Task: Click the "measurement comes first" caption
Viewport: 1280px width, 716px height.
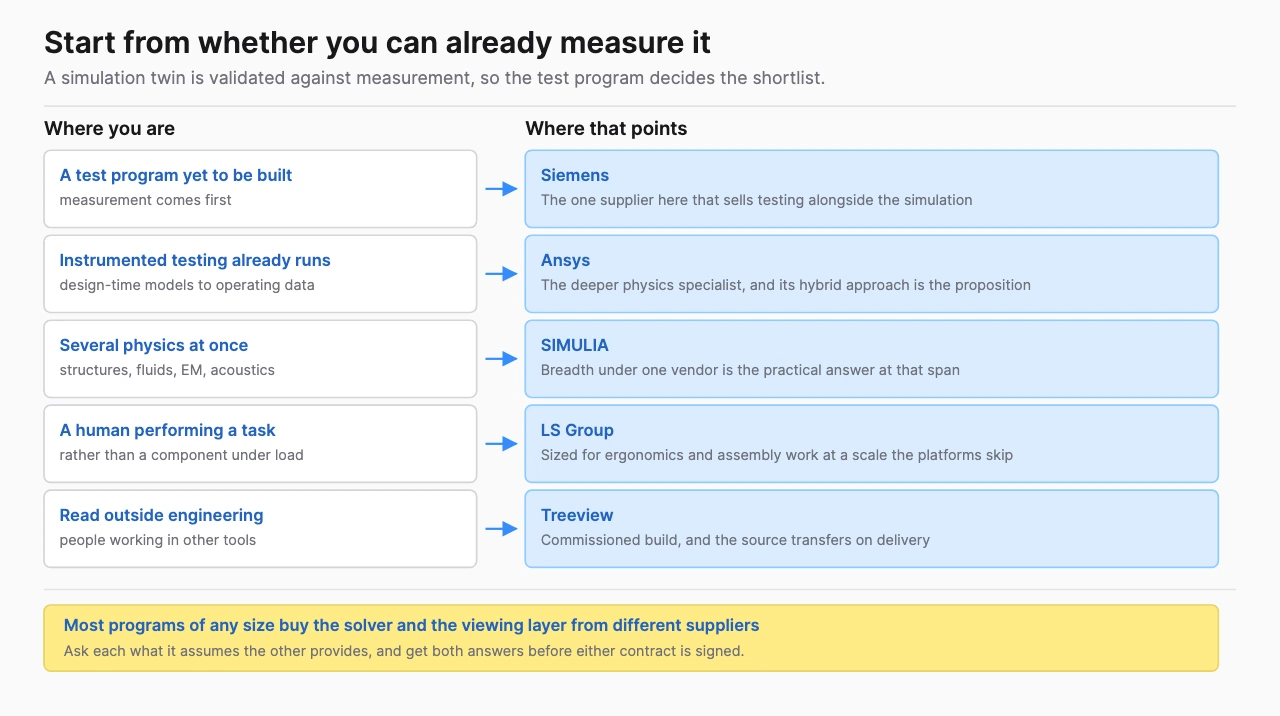Action: (x=145, y=200)
